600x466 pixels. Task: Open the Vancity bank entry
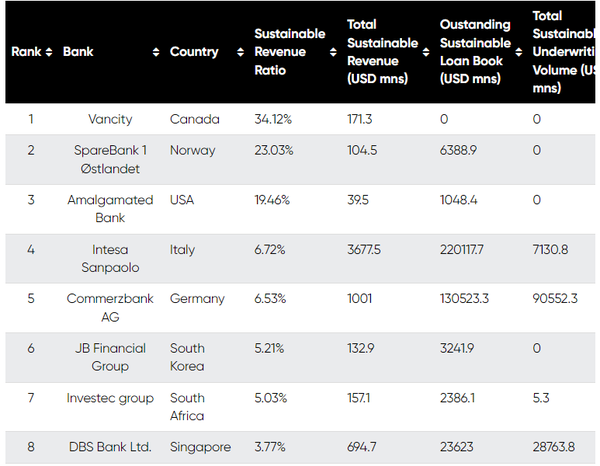110,120
